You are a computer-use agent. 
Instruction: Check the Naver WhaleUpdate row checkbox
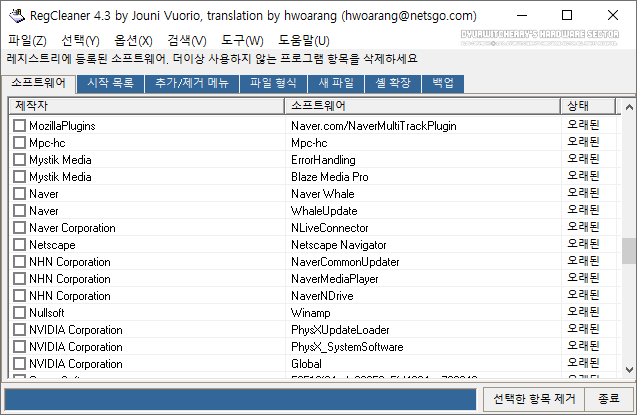[20, 211]
